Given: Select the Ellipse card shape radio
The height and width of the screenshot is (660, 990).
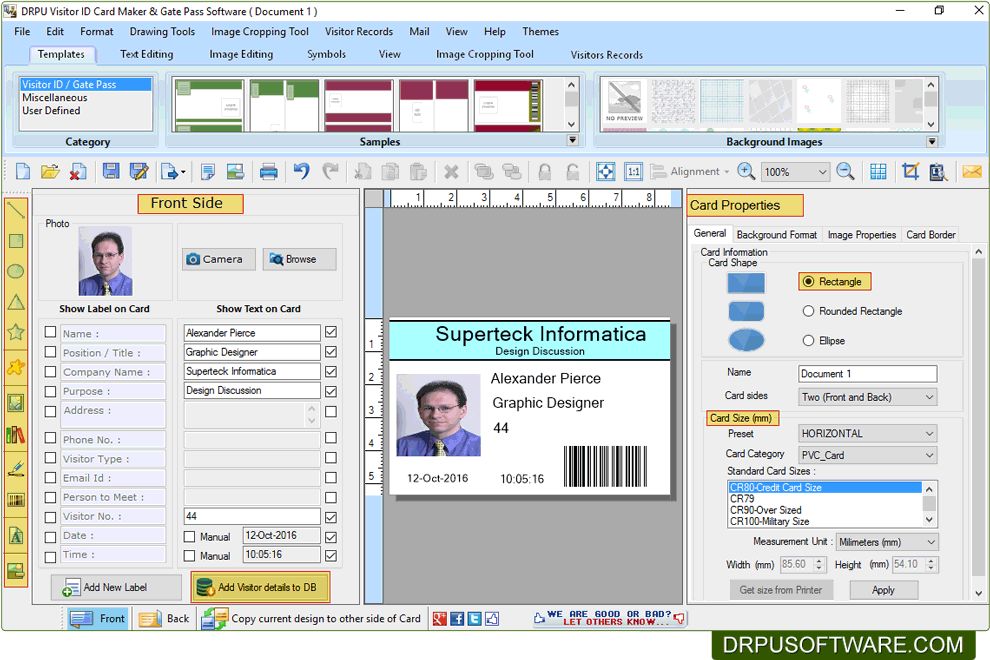Looking at the screenshot, I should (808, 340).
